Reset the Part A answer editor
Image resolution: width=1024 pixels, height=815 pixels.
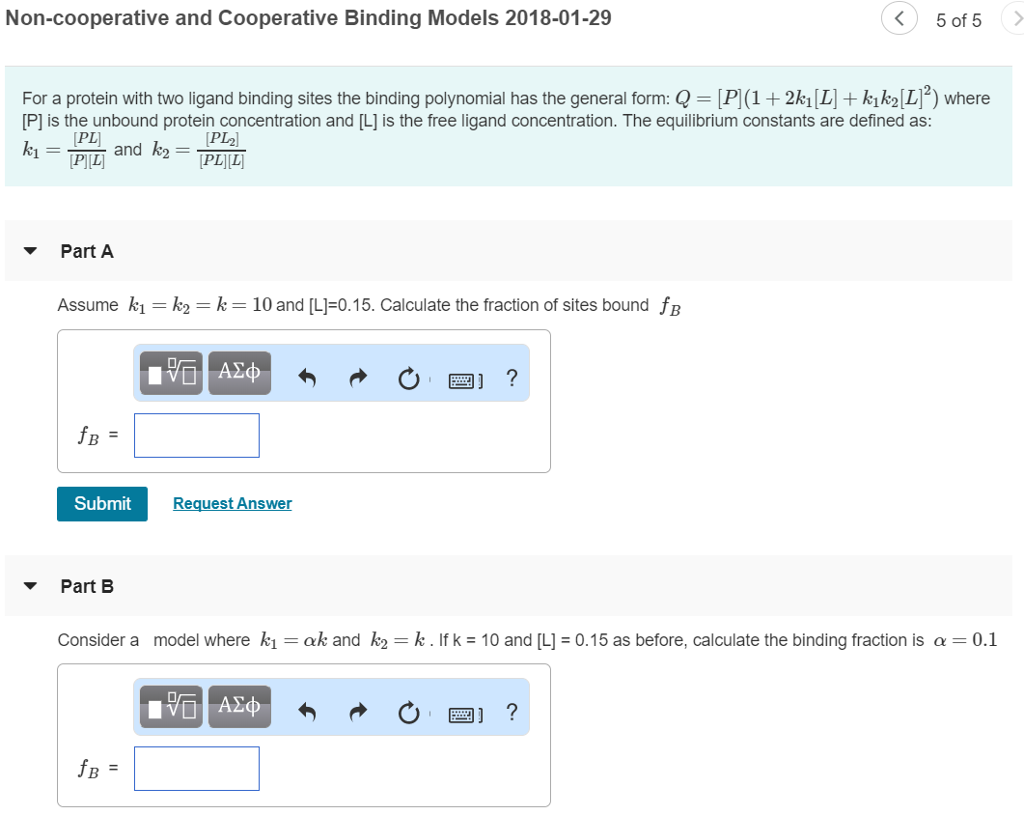click(x=408, y=378)
